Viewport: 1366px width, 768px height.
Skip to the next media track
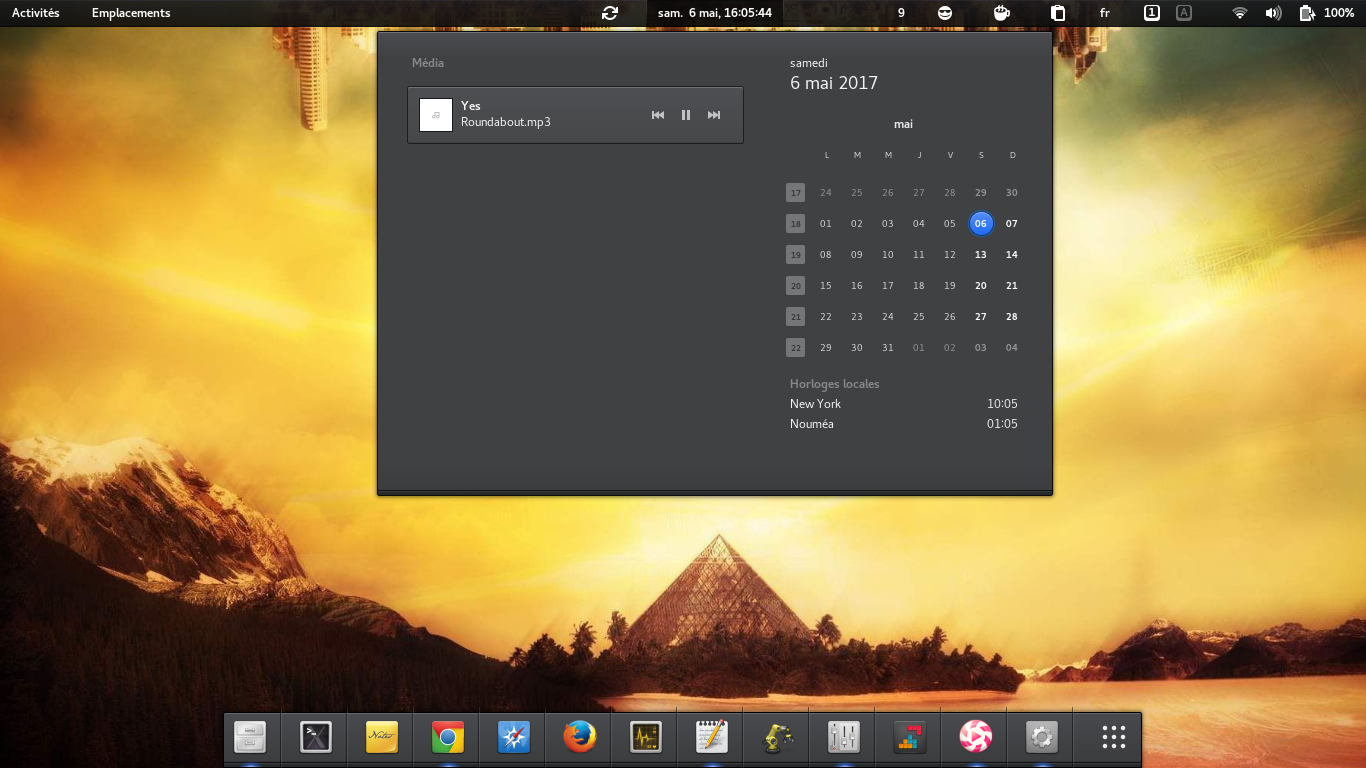click(x=714, y=115)
